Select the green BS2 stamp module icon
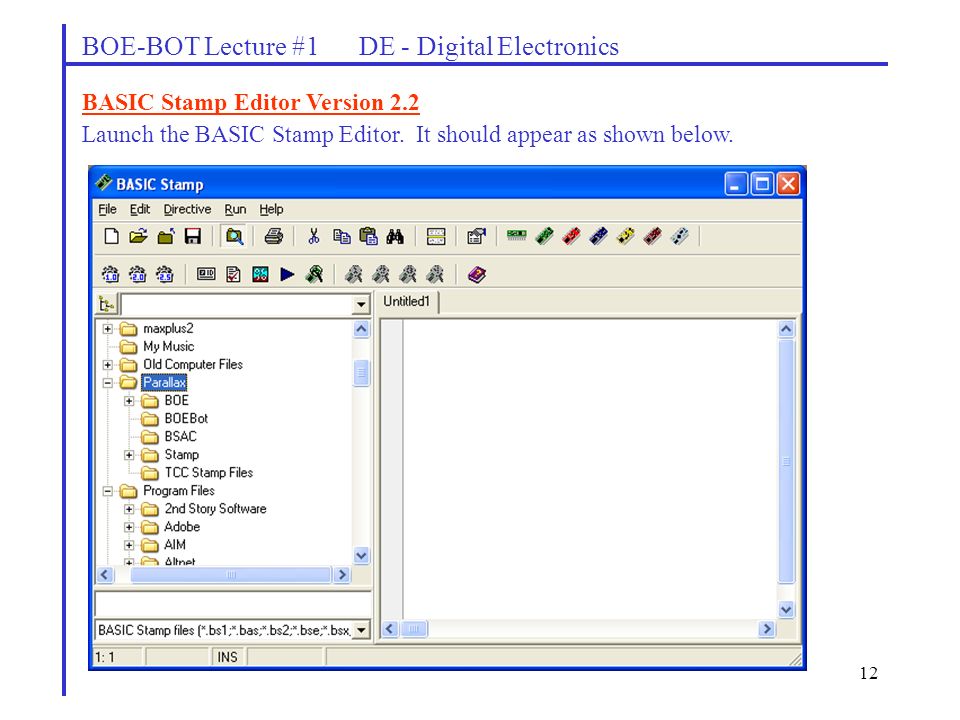The image size is (960, 720). tap(544, 236)
